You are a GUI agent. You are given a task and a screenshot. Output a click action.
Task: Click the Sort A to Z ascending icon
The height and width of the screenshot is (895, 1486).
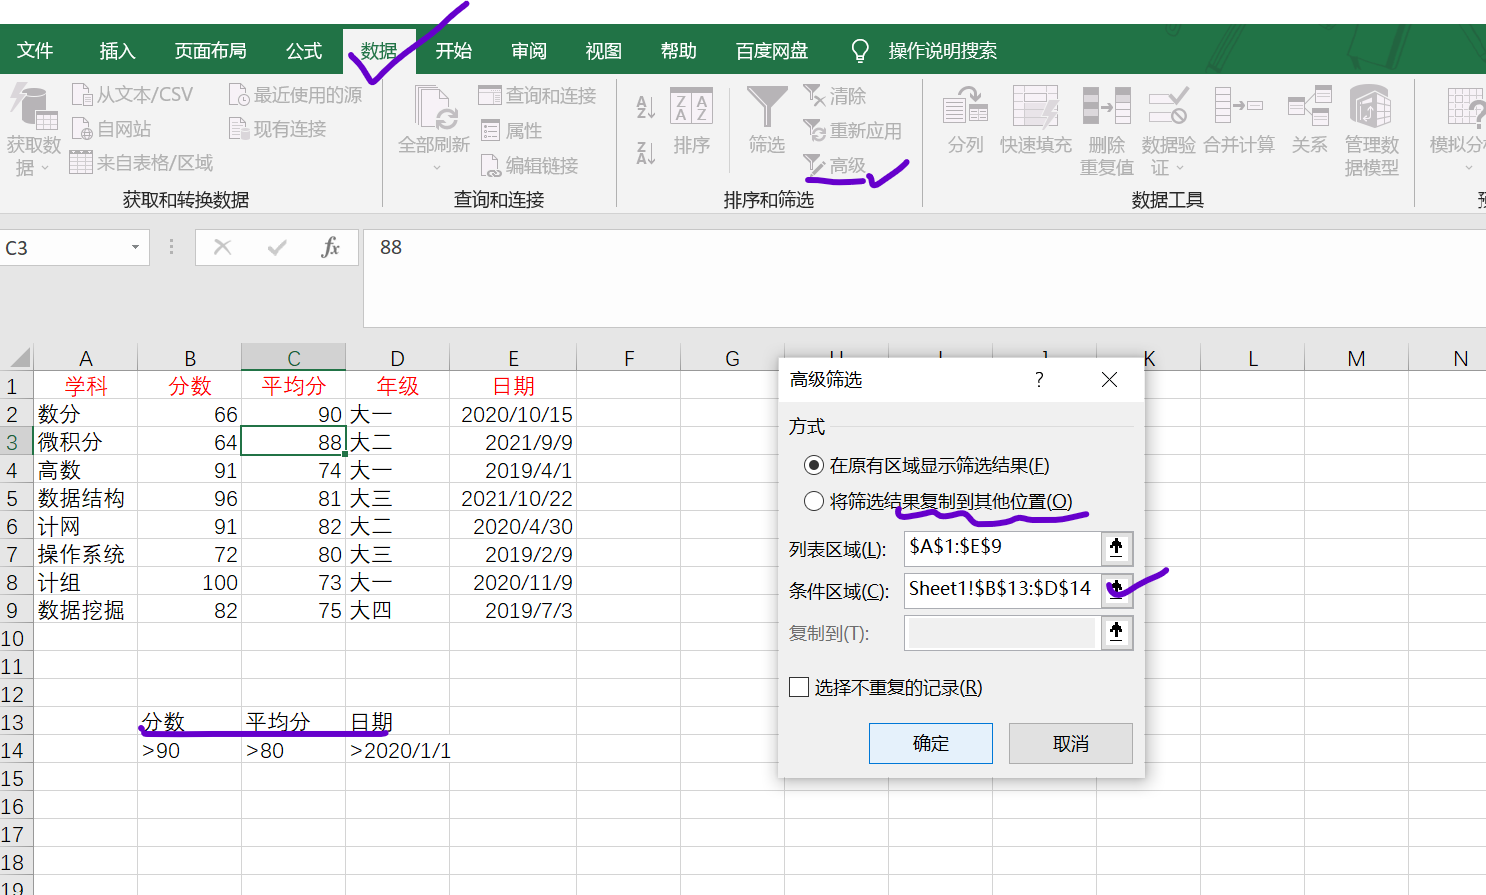646,107
